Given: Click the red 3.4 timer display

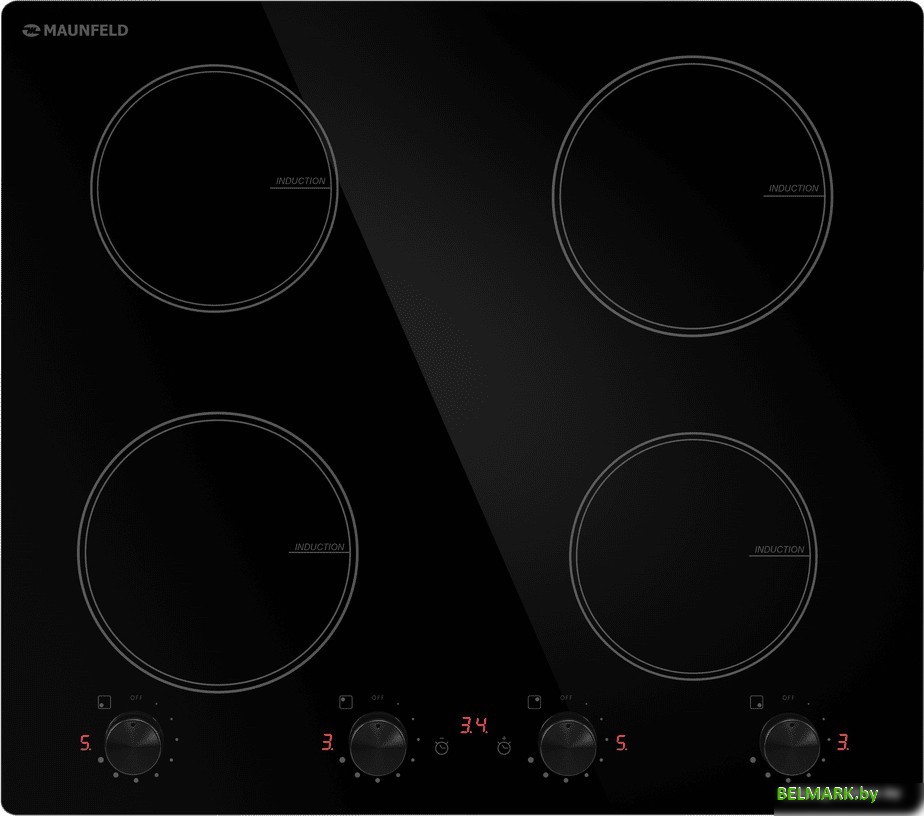Looking at the screenshot, I should point(473,724).
